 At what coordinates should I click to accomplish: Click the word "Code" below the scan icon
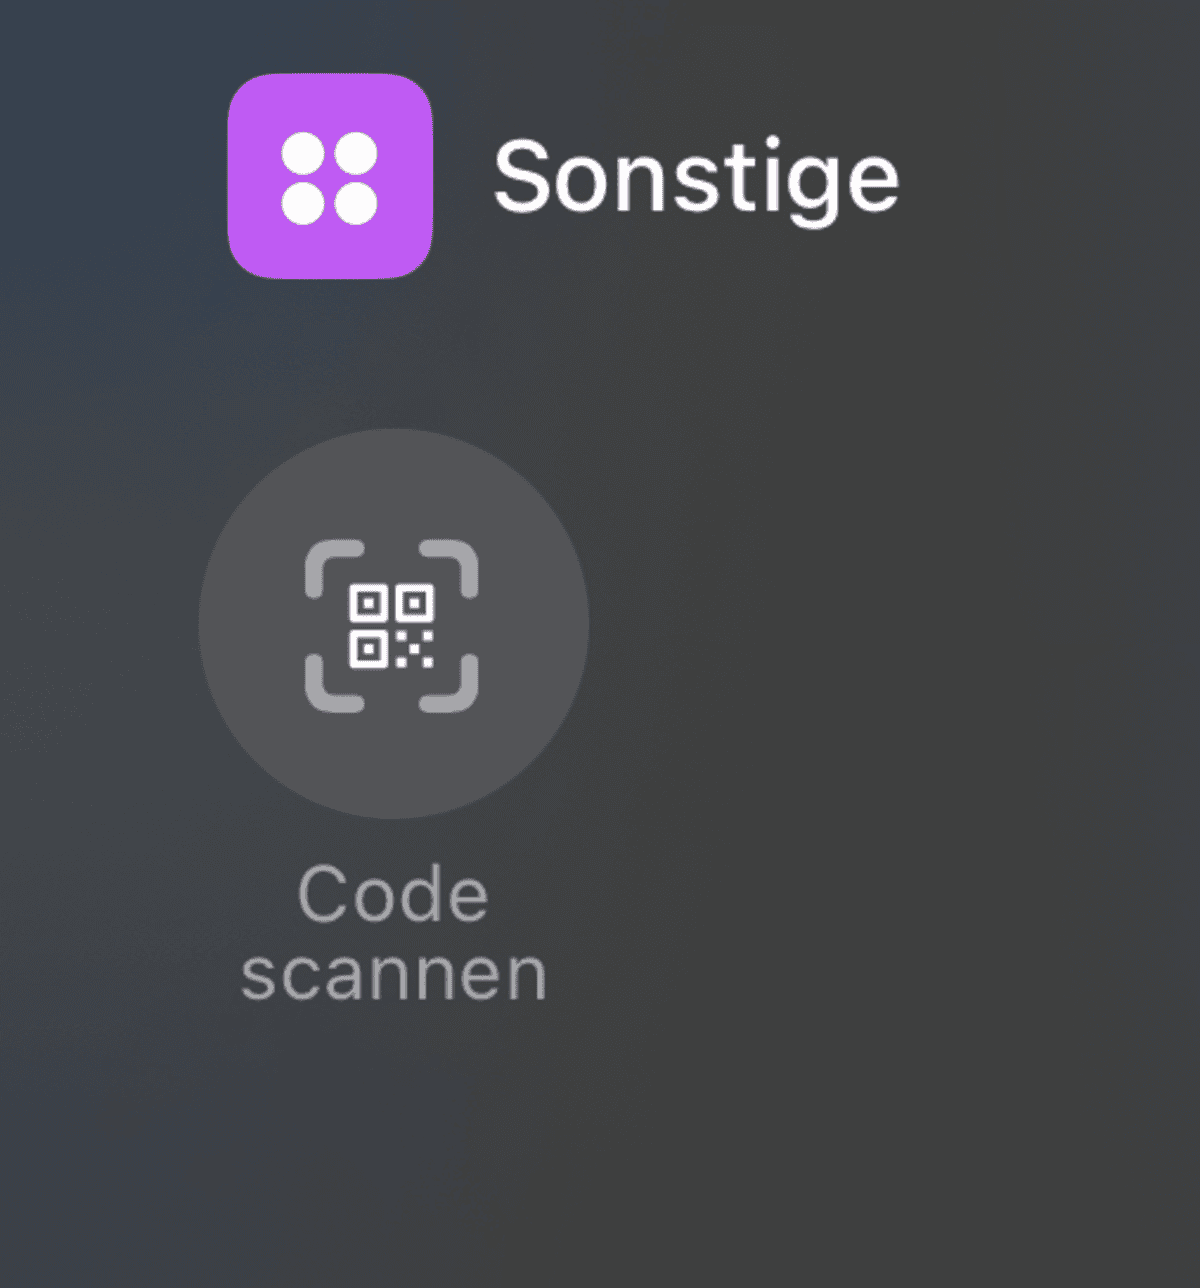393,894
